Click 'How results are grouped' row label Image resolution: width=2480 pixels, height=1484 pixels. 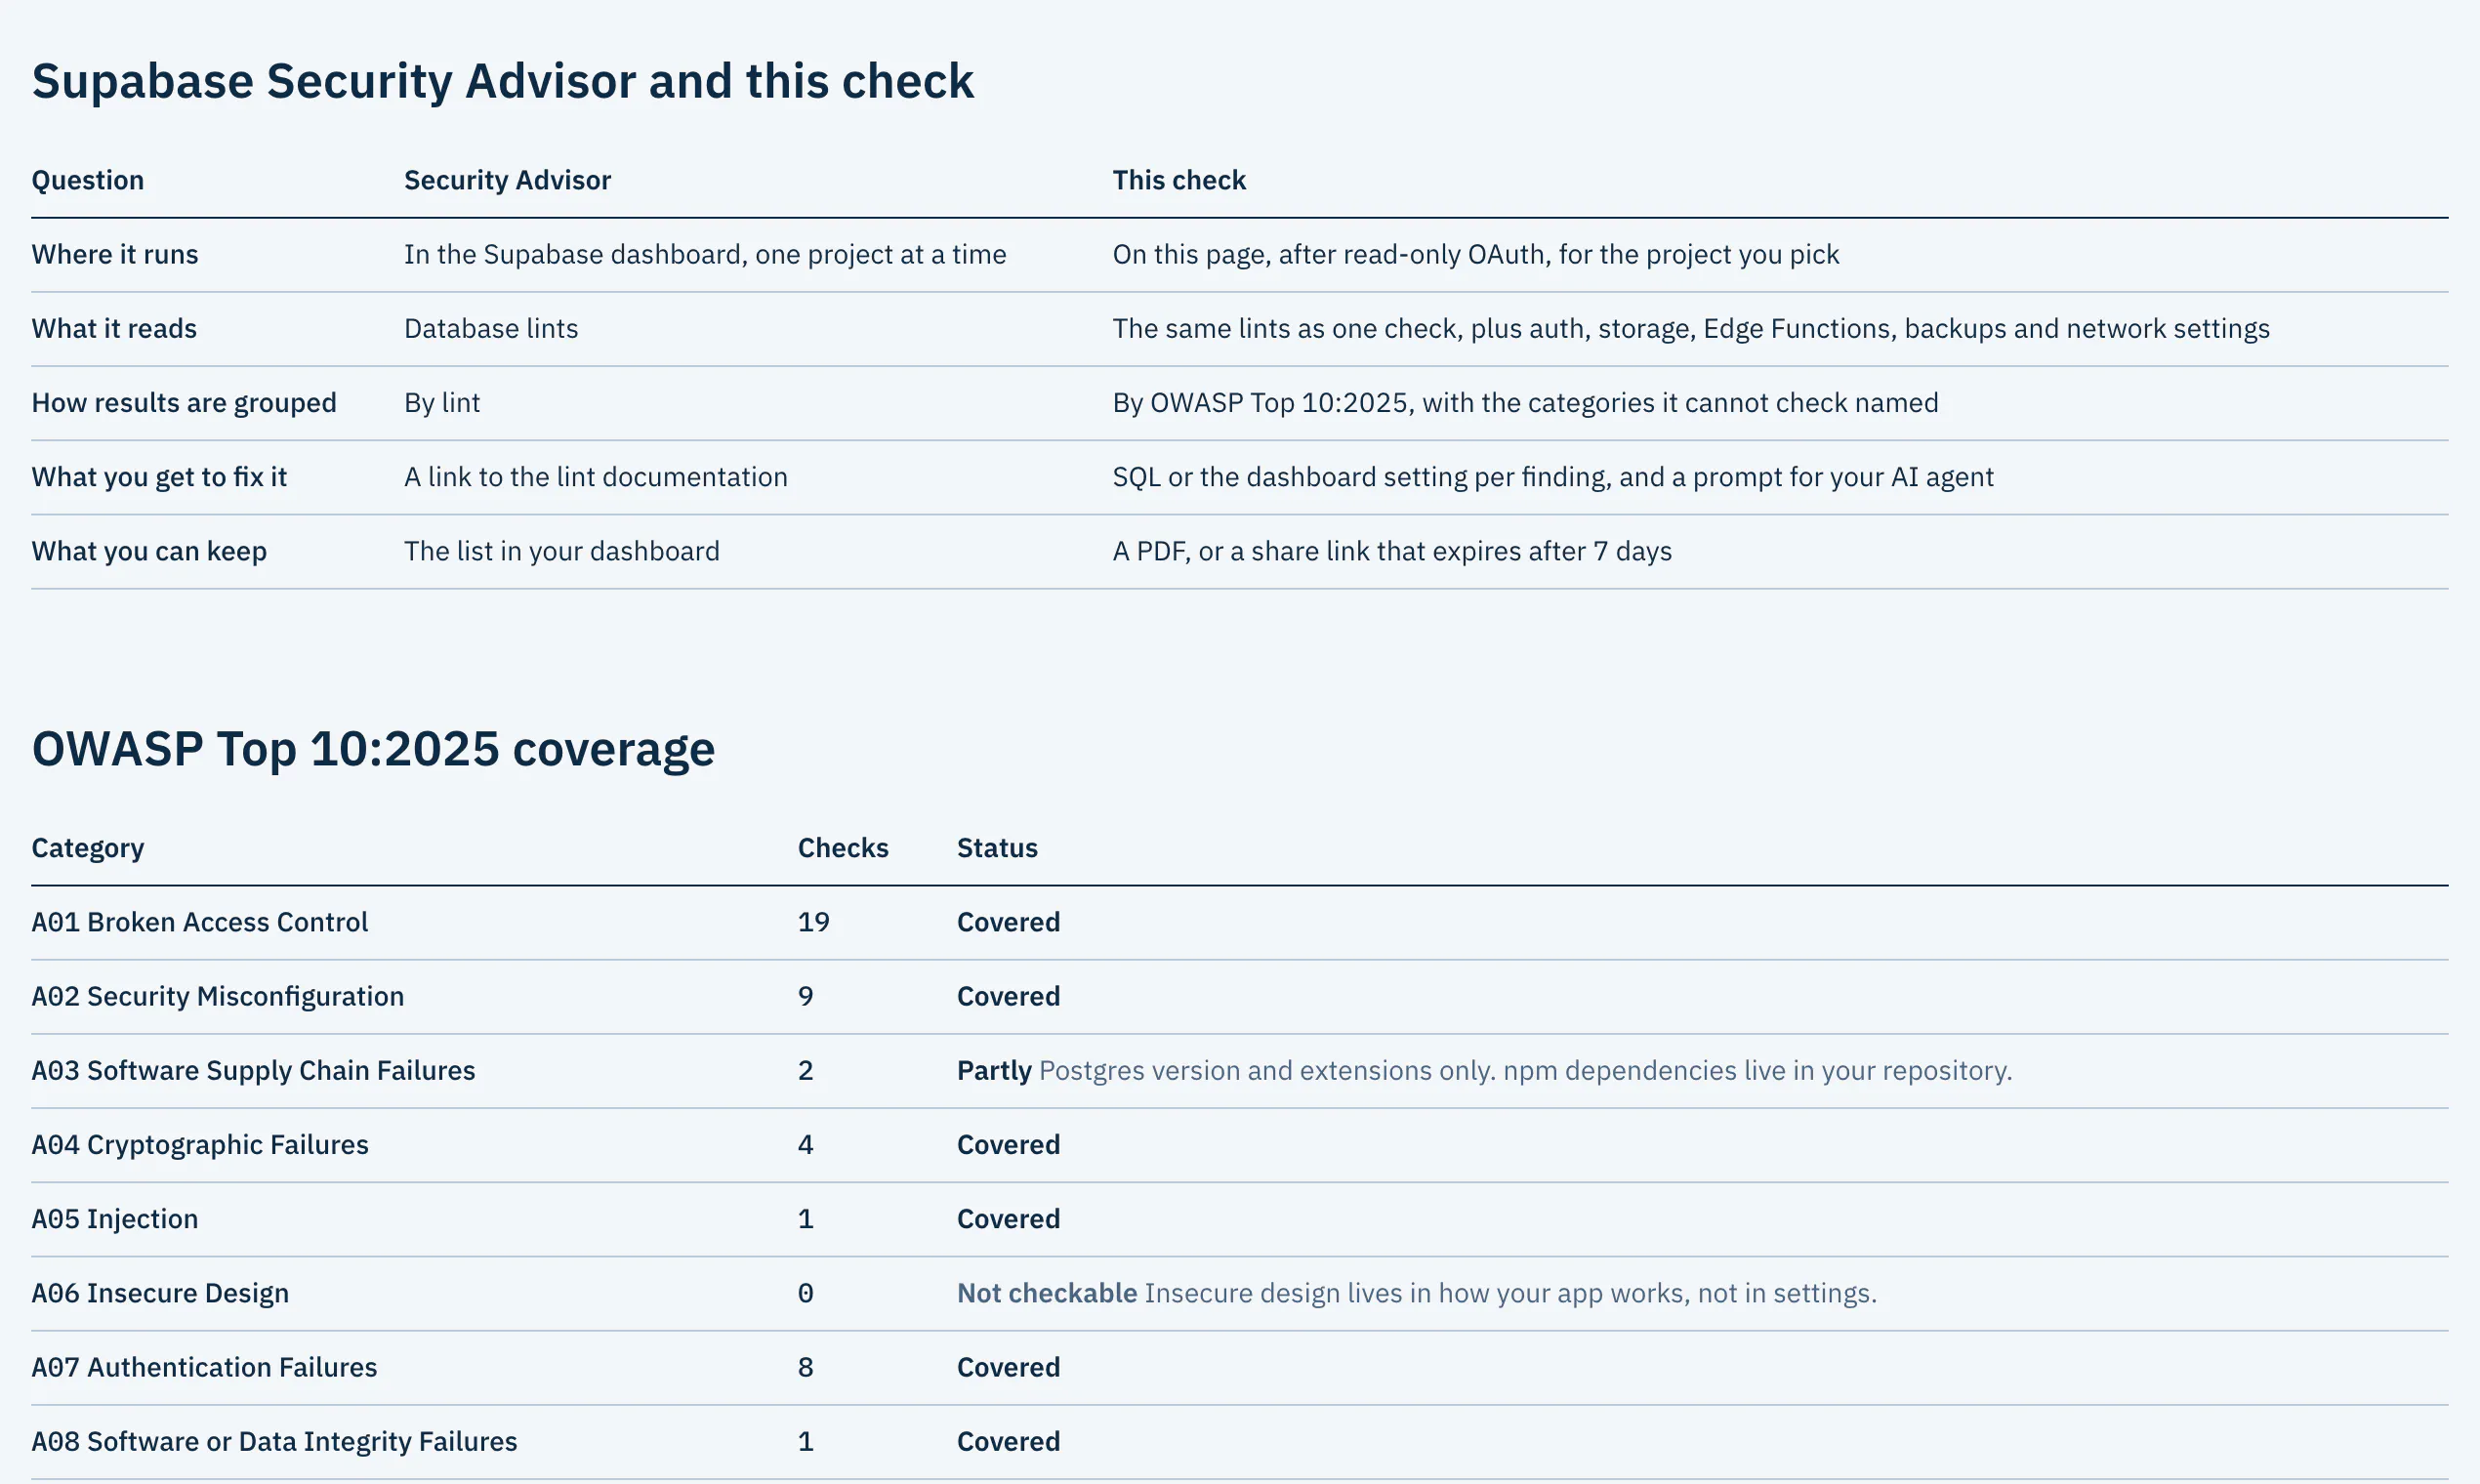[184, 402]
